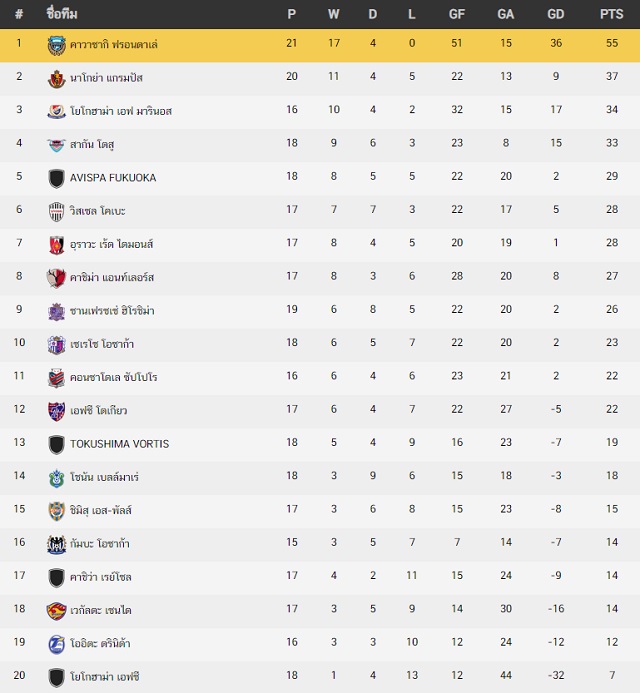Click the GF column header

(457, 14)
